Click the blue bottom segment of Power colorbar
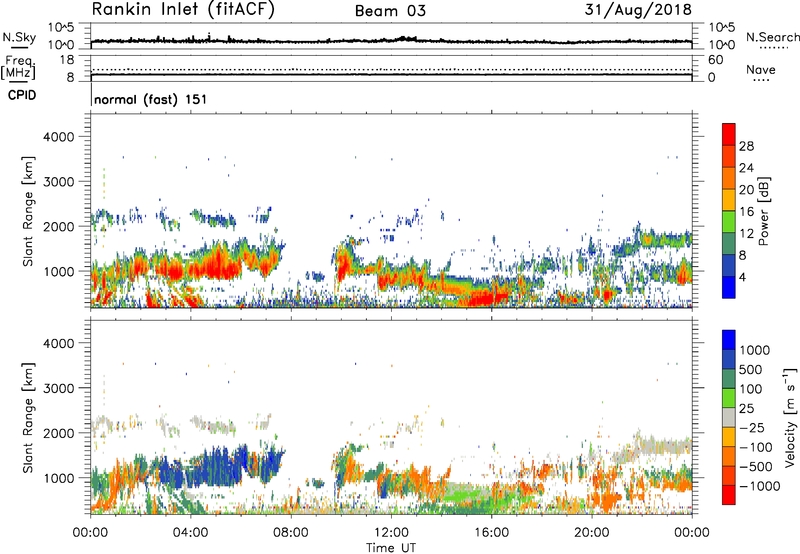 point(729,287)
